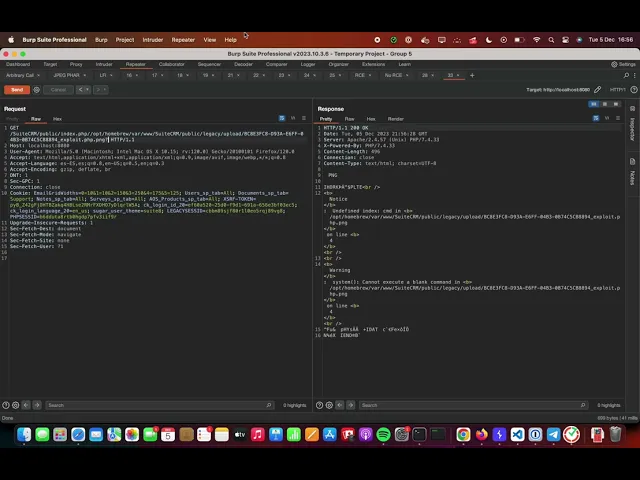Screen dimensions: 640x480
Task: Launch Spotify from the Dock
Action: tap(383, 435)
